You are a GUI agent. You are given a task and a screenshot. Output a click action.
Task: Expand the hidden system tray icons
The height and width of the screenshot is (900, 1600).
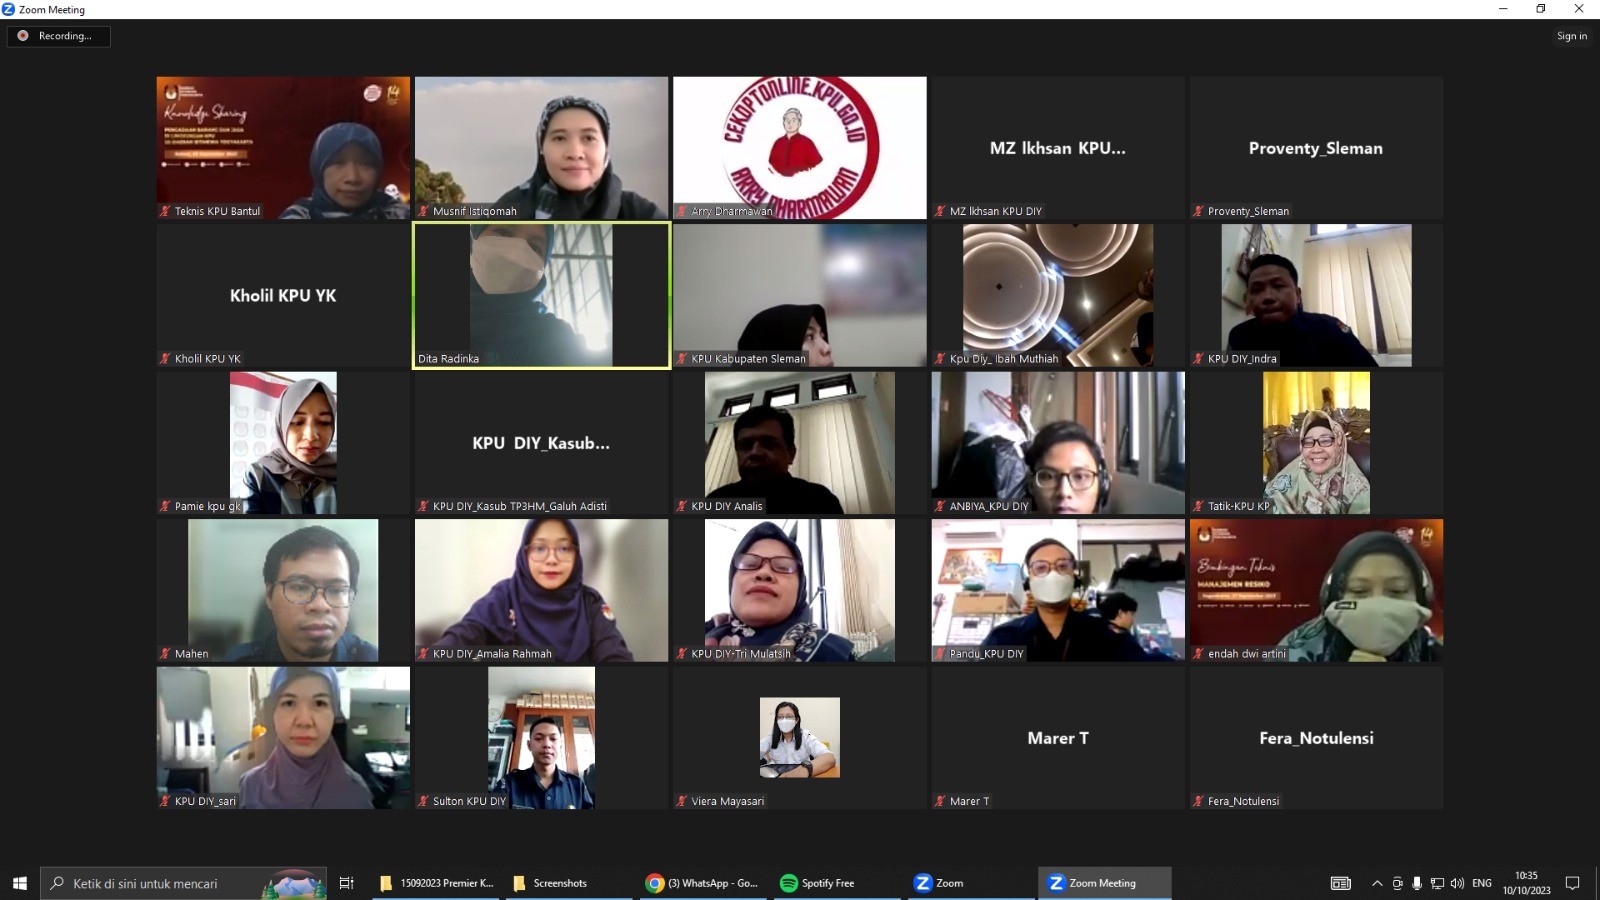1377,883
